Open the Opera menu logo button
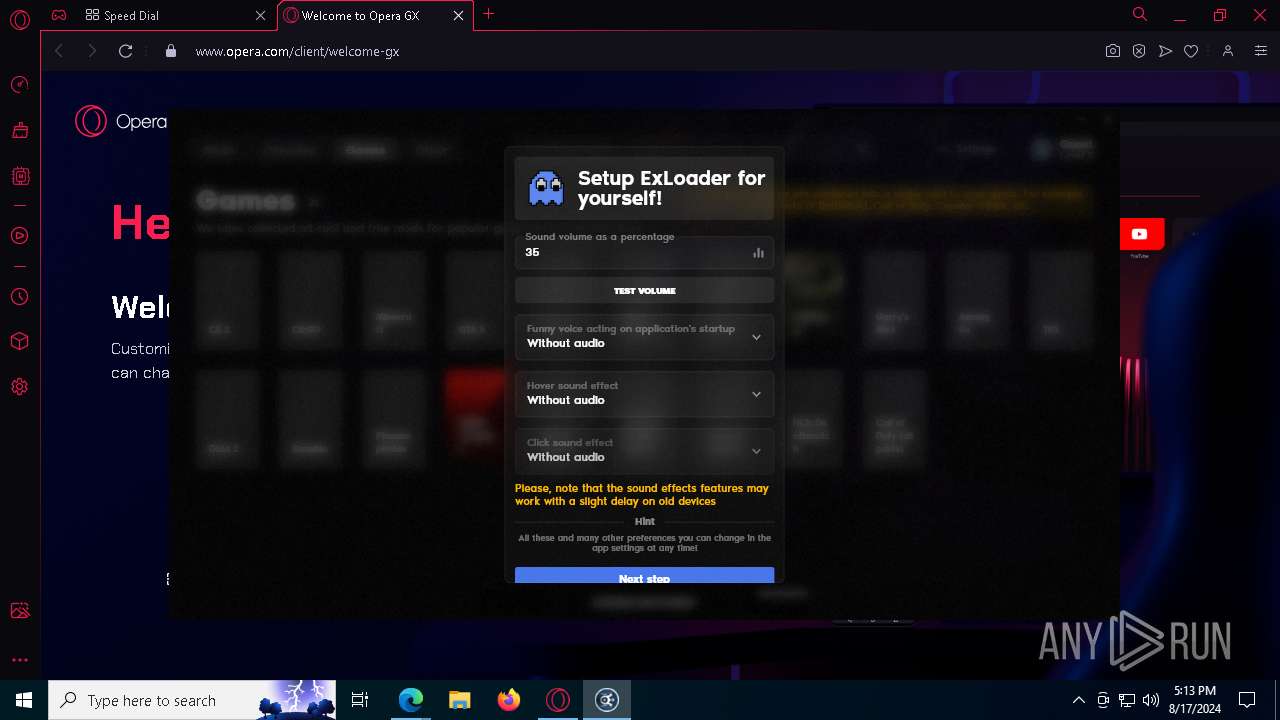Viewport: 1280px width, 720px height. 19,19
